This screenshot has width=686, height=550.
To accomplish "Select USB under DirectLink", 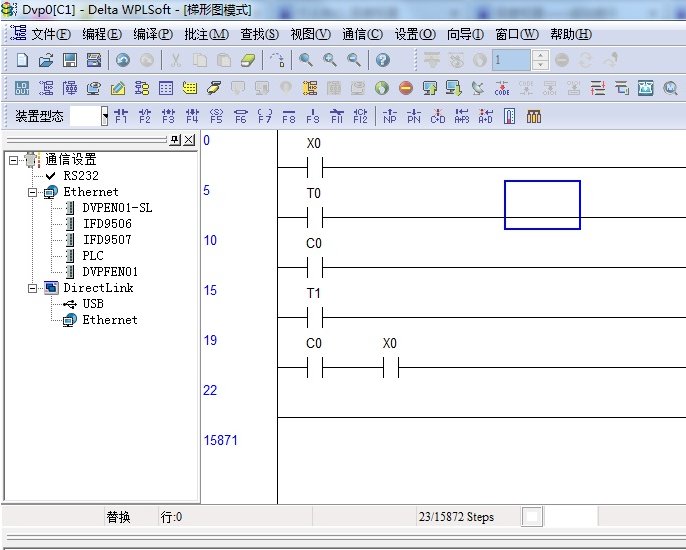I will click(x=93, y=304).
